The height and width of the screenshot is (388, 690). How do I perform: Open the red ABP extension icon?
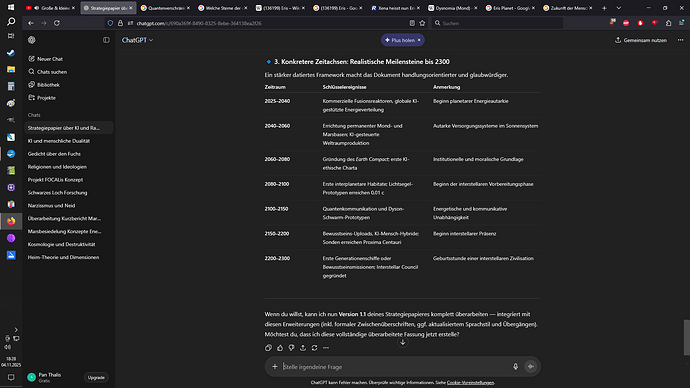coord(626,23)
